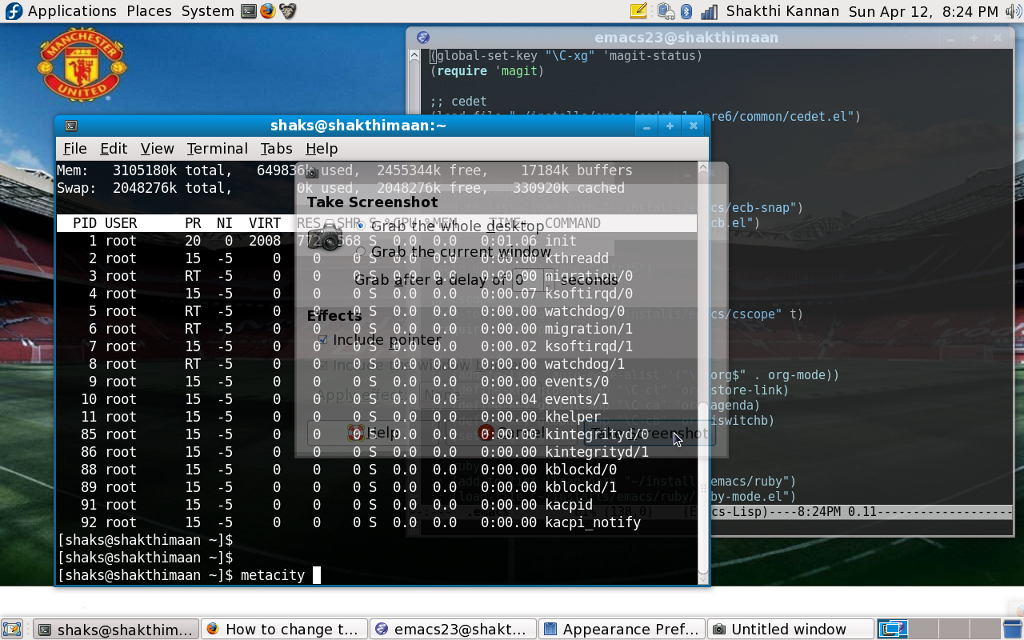Image resolution: width=1024 pixels, height=640 pixels.
Task: Click the '3105180k total' memory value
Action: [172, 170]
